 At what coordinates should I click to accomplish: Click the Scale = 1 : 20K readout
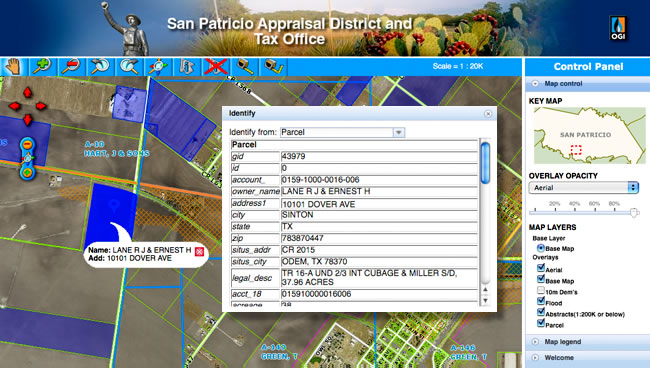pyautogui.click(x=458, y=66)
